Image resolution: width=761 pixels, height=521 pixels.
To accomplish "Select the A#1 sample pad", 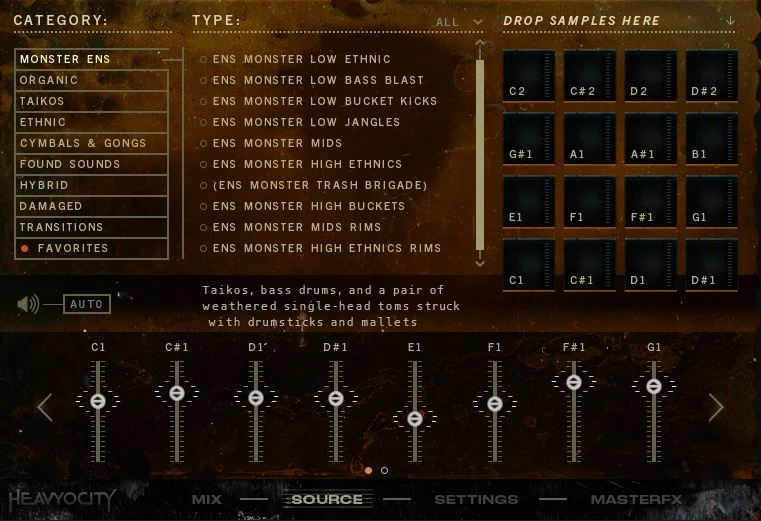I will pos(650,138).
